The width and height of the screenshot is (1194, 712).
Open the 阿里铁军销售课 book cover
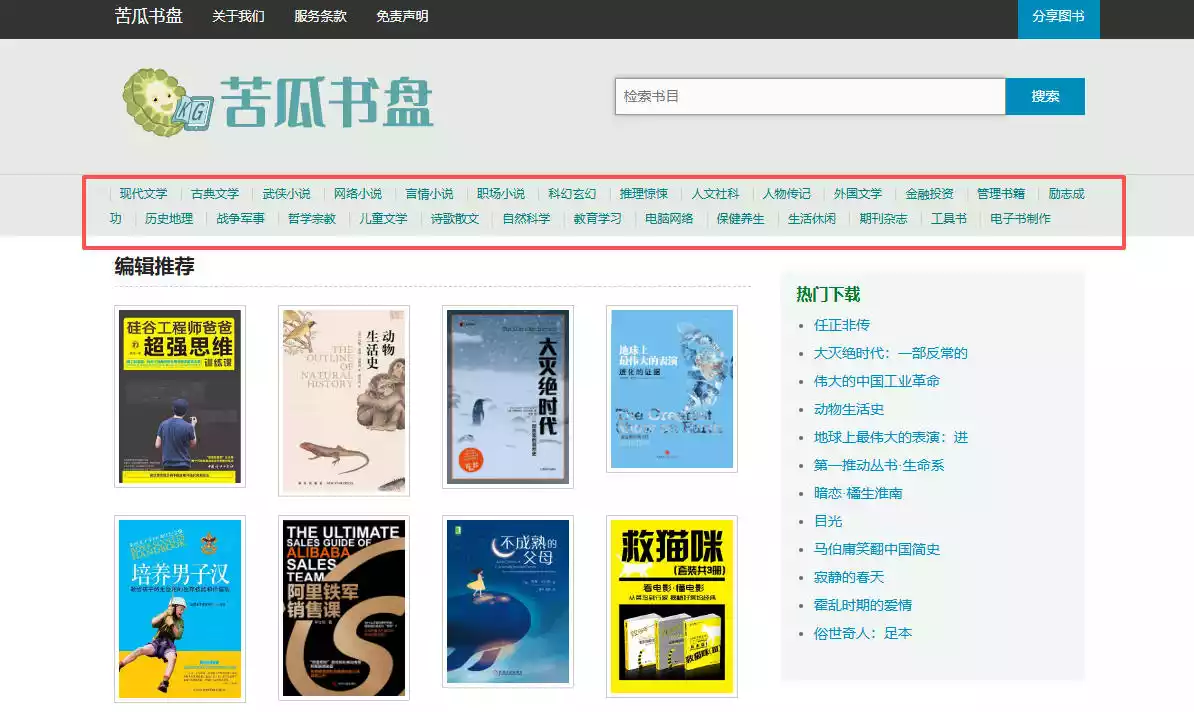[344, 608]
